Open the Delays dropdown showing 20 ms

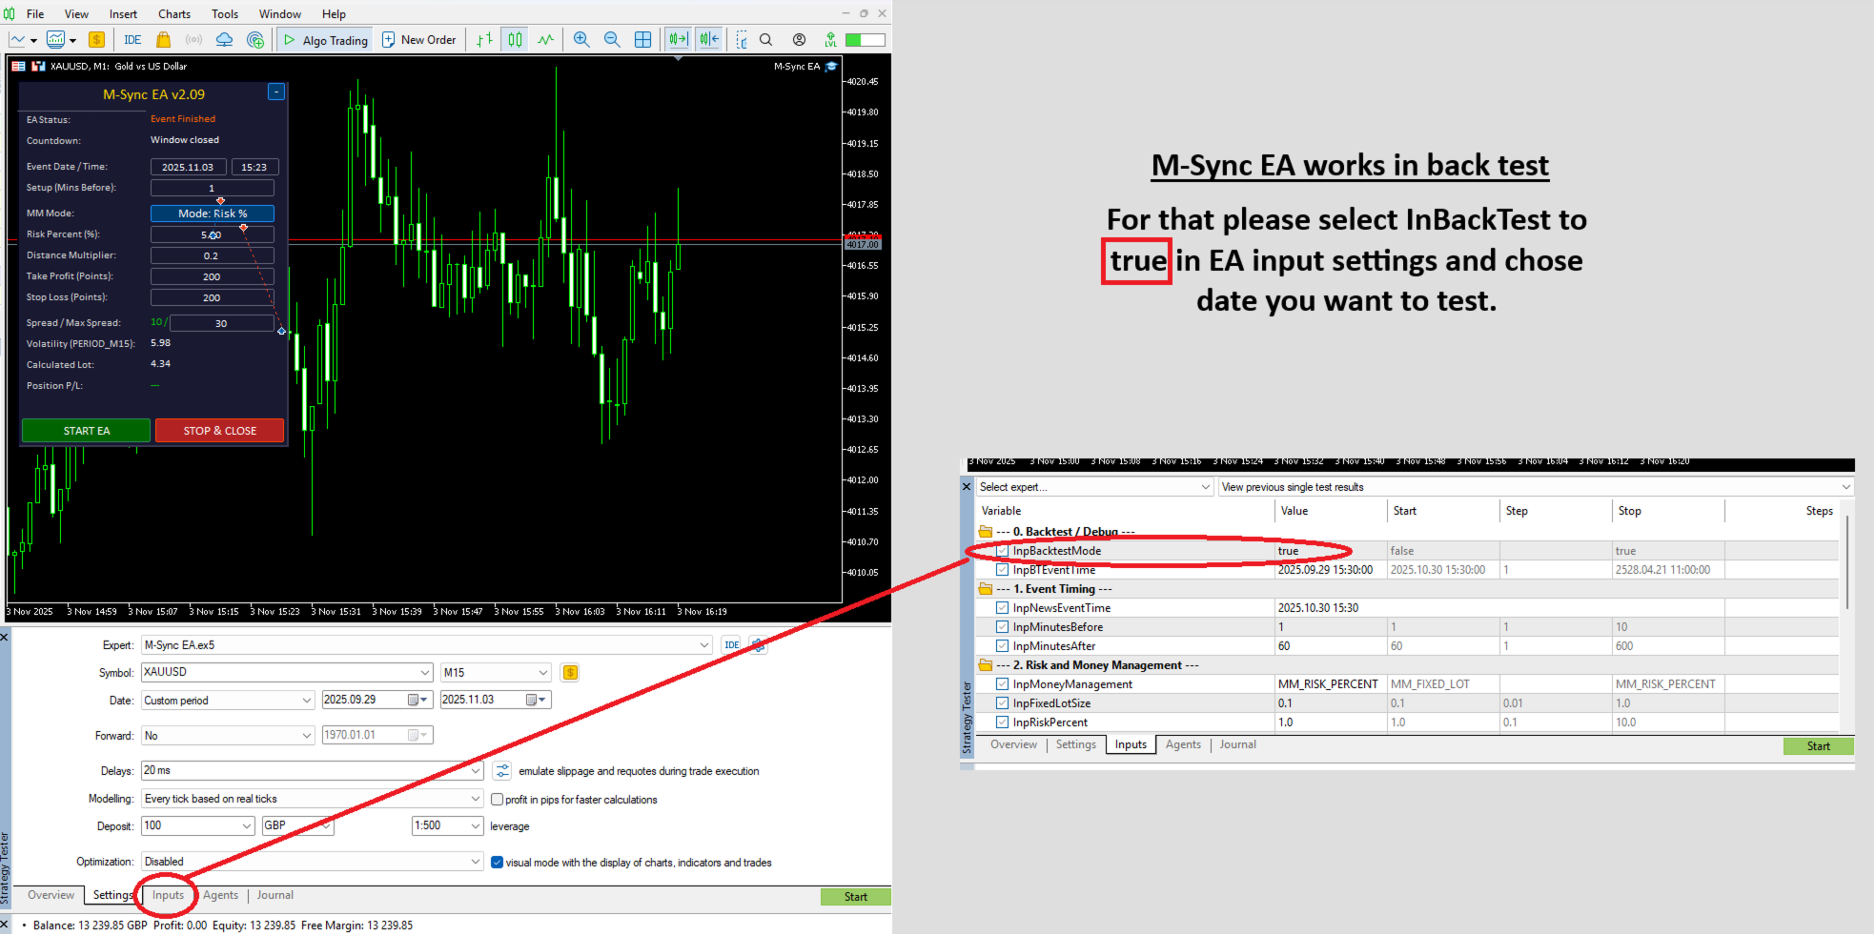313,771
